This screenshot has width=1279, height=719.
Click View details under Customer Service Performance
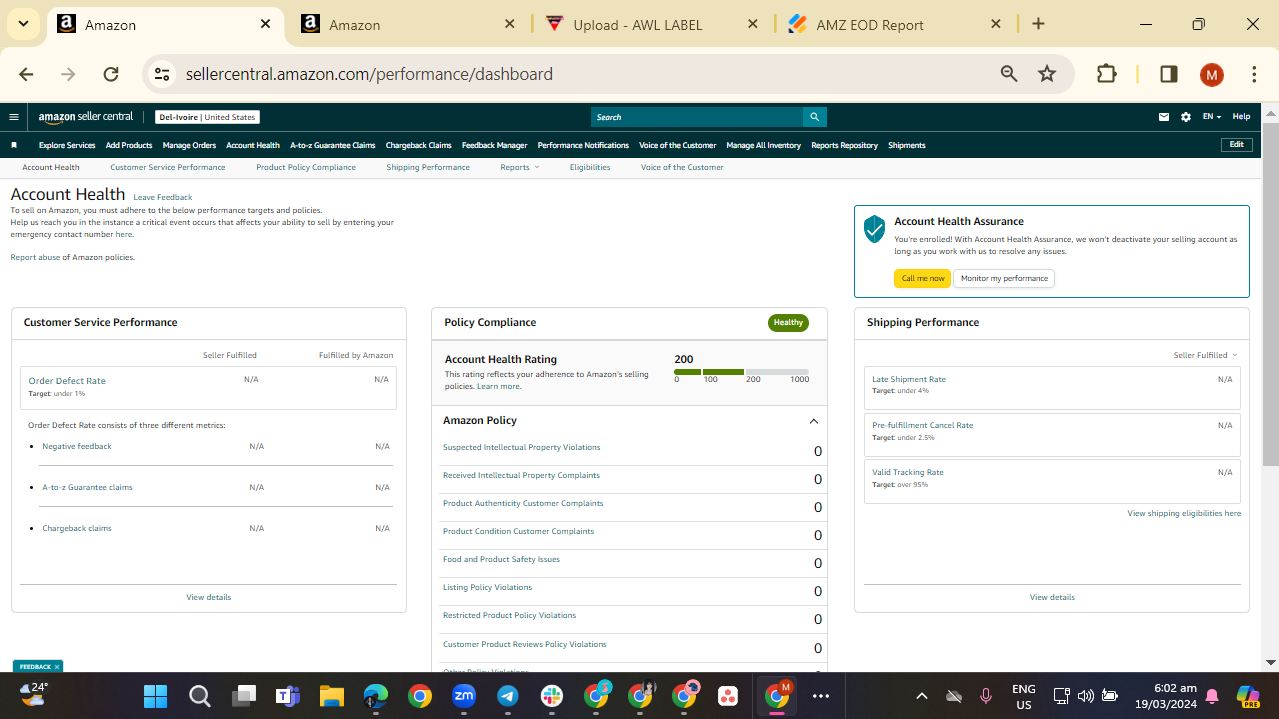coord(208,597)
